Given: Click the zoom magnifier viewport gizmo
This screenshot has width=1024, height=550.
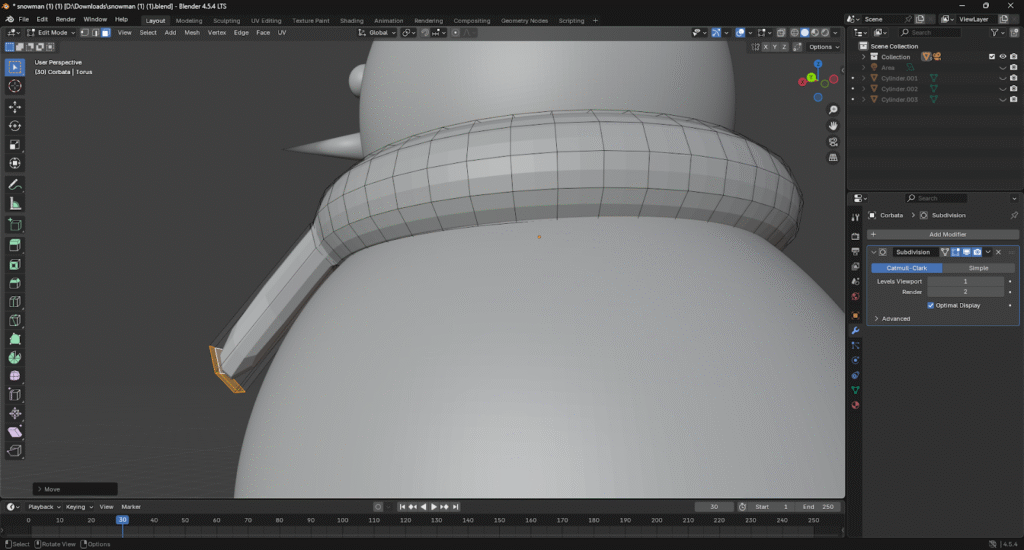Looking at the screenshot, I should coord(833,109).
